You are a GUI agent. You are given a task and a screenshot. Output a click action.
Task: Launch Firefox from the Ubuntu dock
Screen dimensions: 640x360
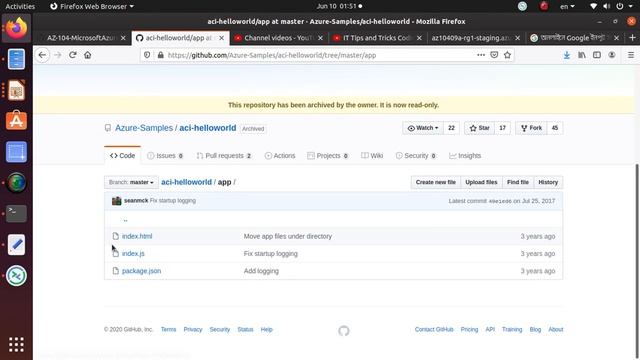tap(16, 28)
